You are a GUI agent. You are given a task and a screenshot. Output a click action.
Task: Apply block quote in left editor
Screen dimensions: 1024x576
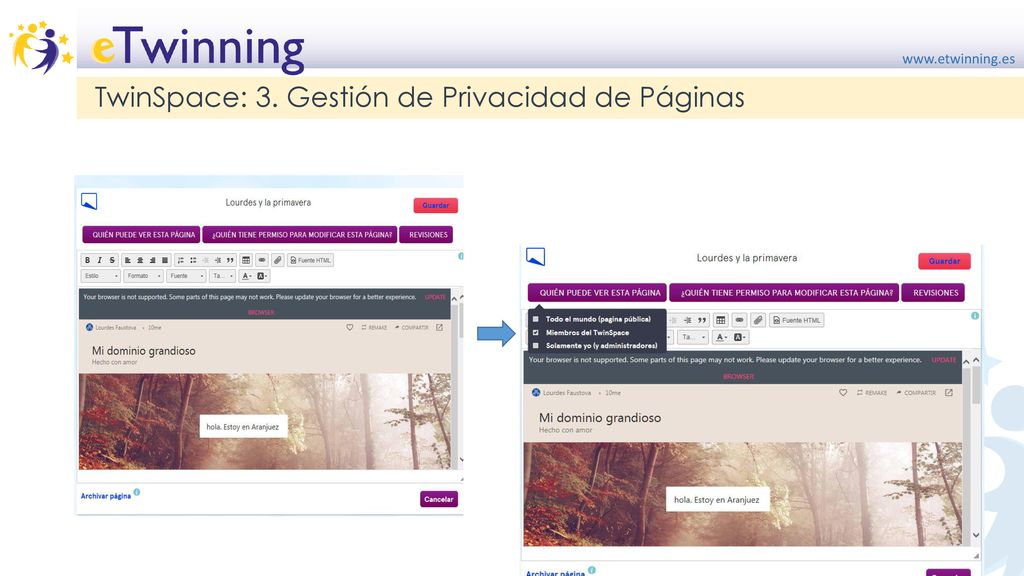(230, 260)
